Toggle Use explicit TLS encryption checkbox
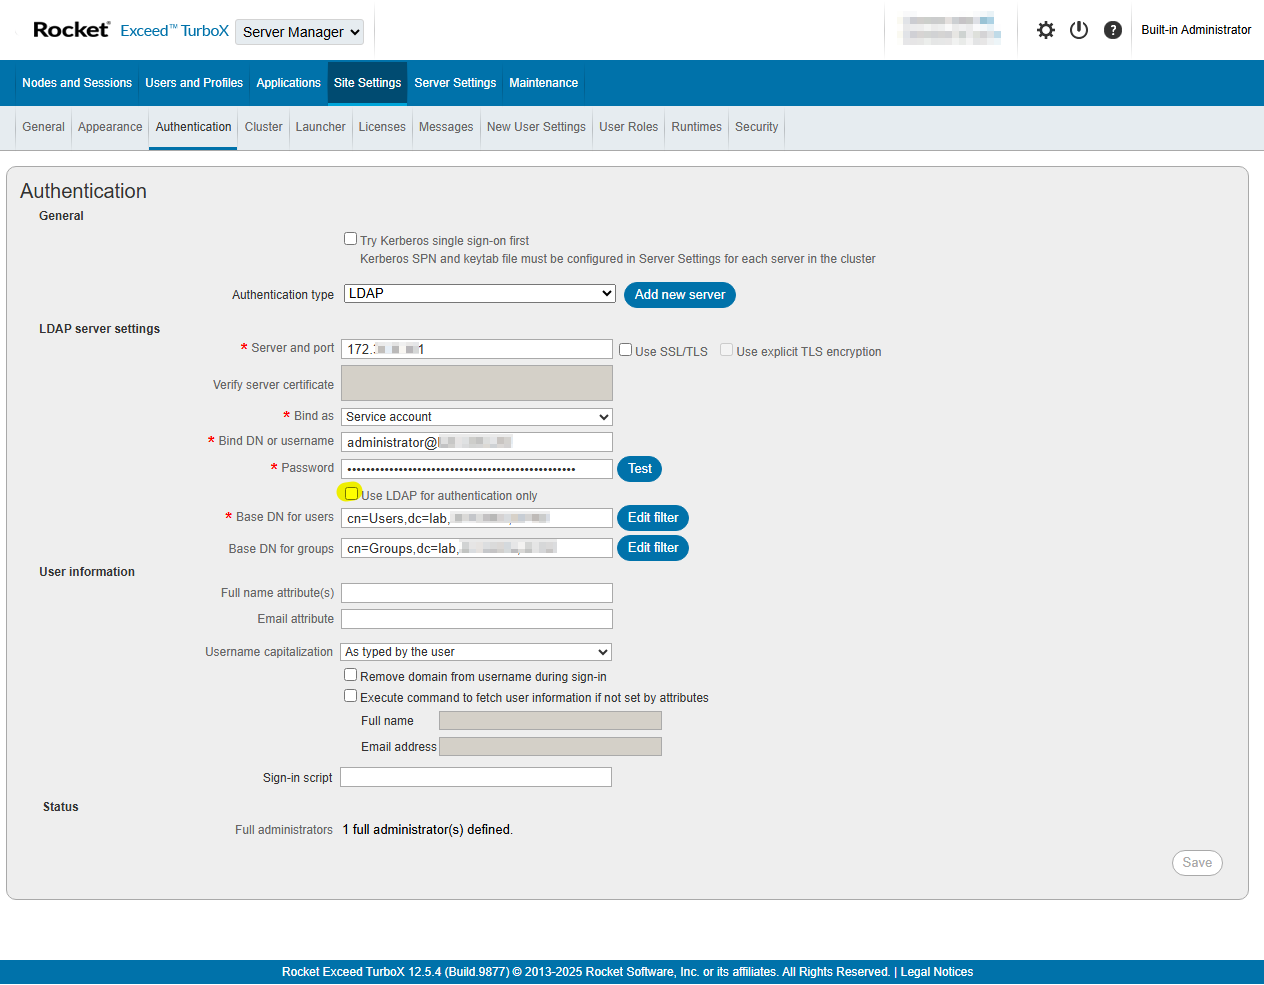The image size is (1264, 985). 727,350
